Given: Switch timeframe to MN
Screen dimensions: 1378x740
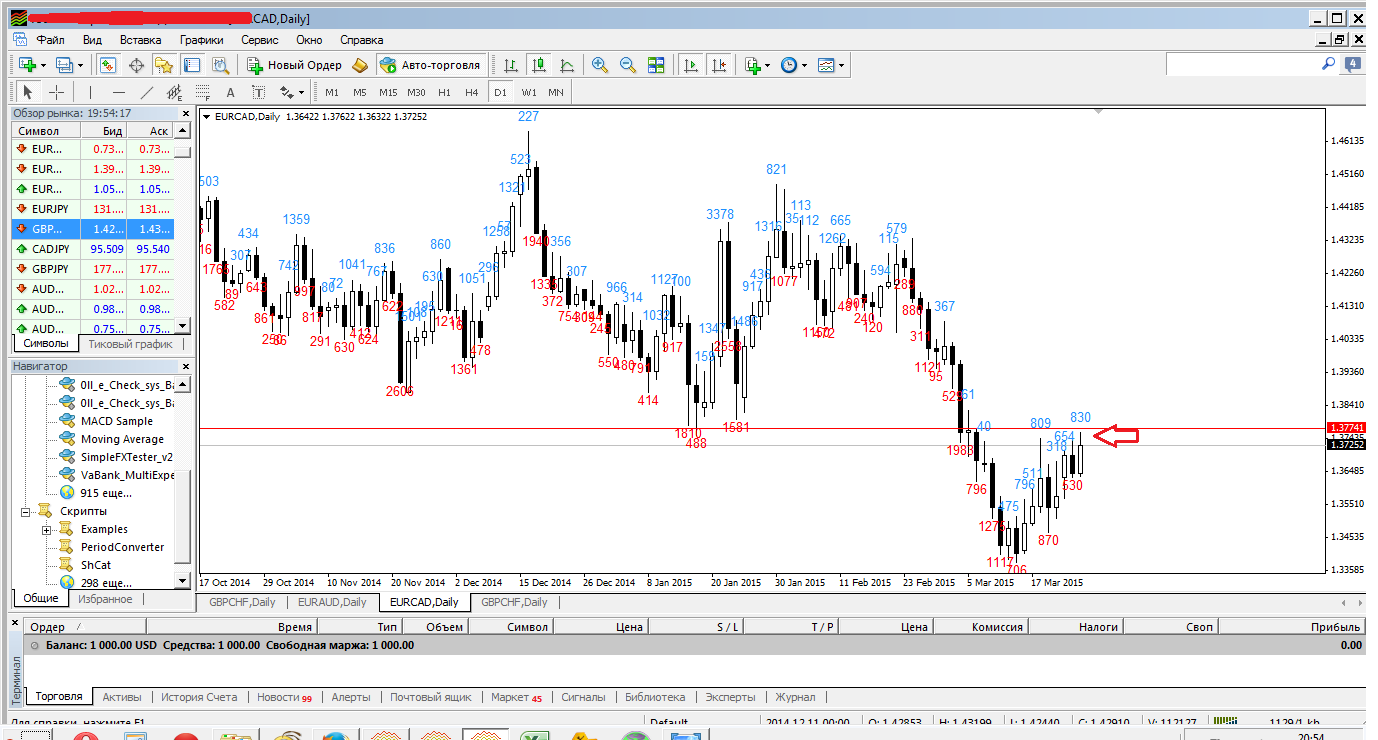Looking at the screenshot, I should (x=556, y=92).
